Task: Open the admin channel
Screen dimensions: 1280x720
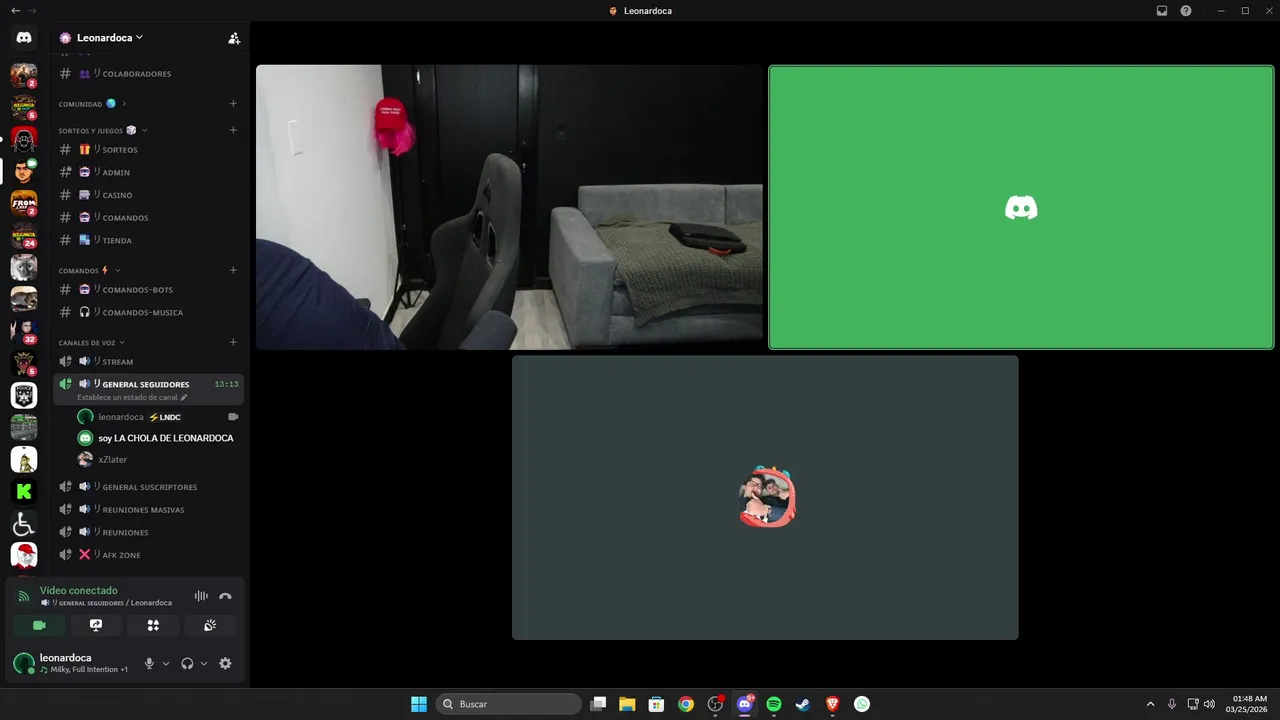Action: tap(148, 172)
